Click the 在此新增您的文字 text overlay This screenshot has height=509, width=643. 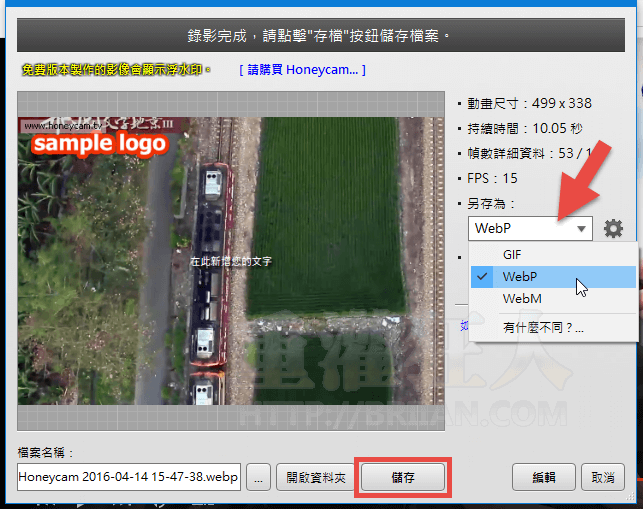[x=231, y=261]
